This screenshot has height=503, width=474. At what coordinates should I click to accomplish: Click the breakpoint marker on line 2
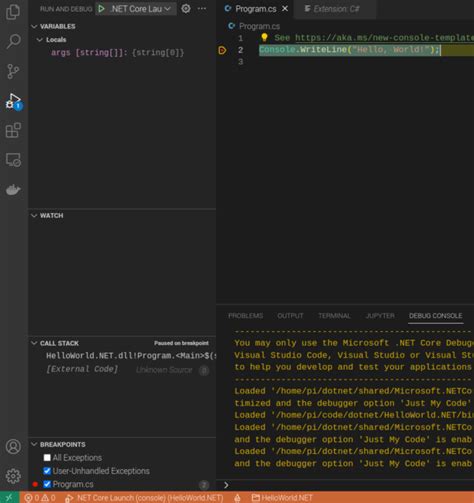[222, 50]
